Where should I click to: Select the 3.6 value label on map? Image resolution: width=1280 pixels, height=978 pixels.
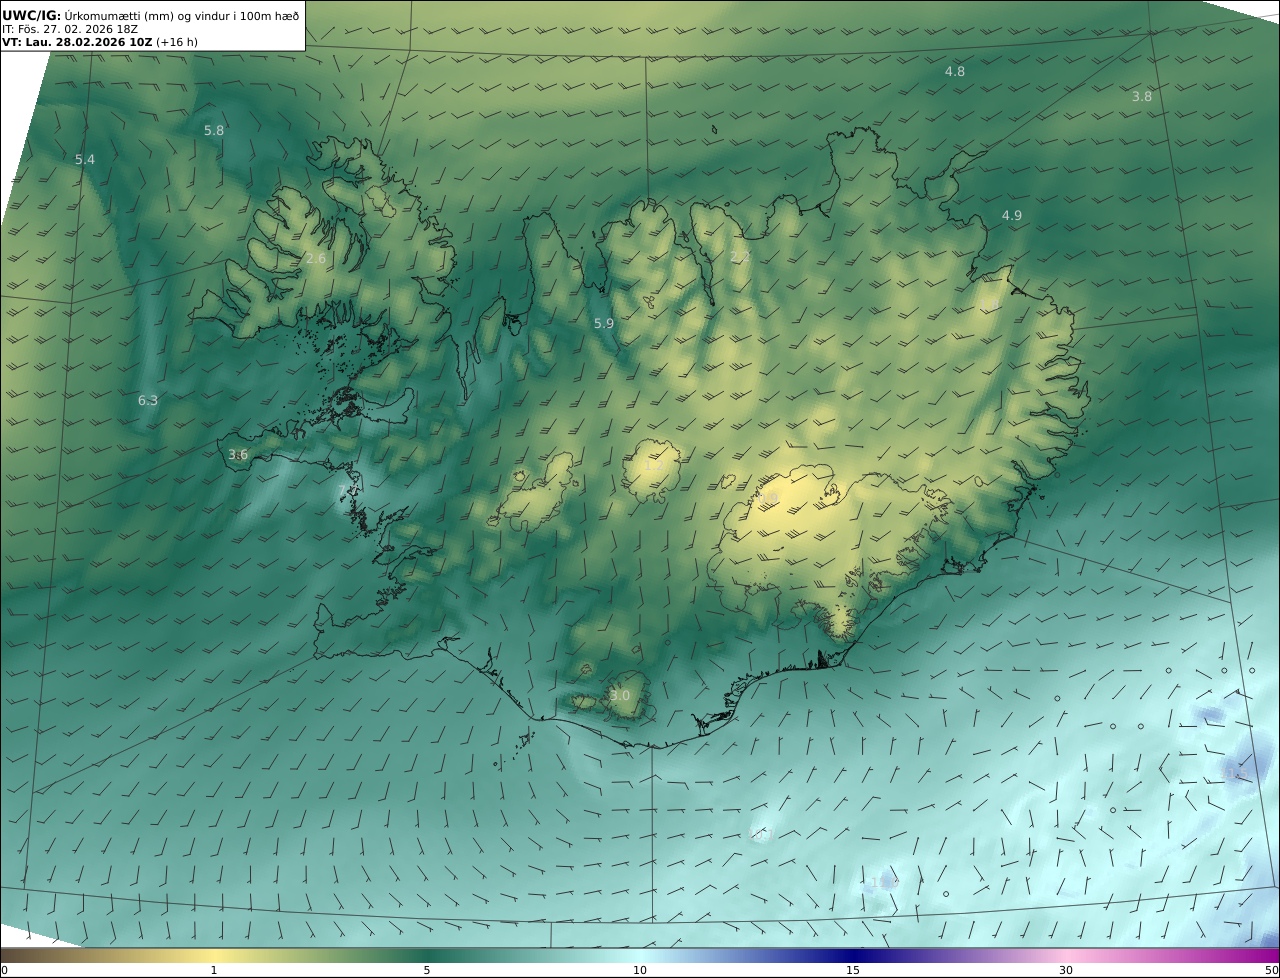point(238,454)
